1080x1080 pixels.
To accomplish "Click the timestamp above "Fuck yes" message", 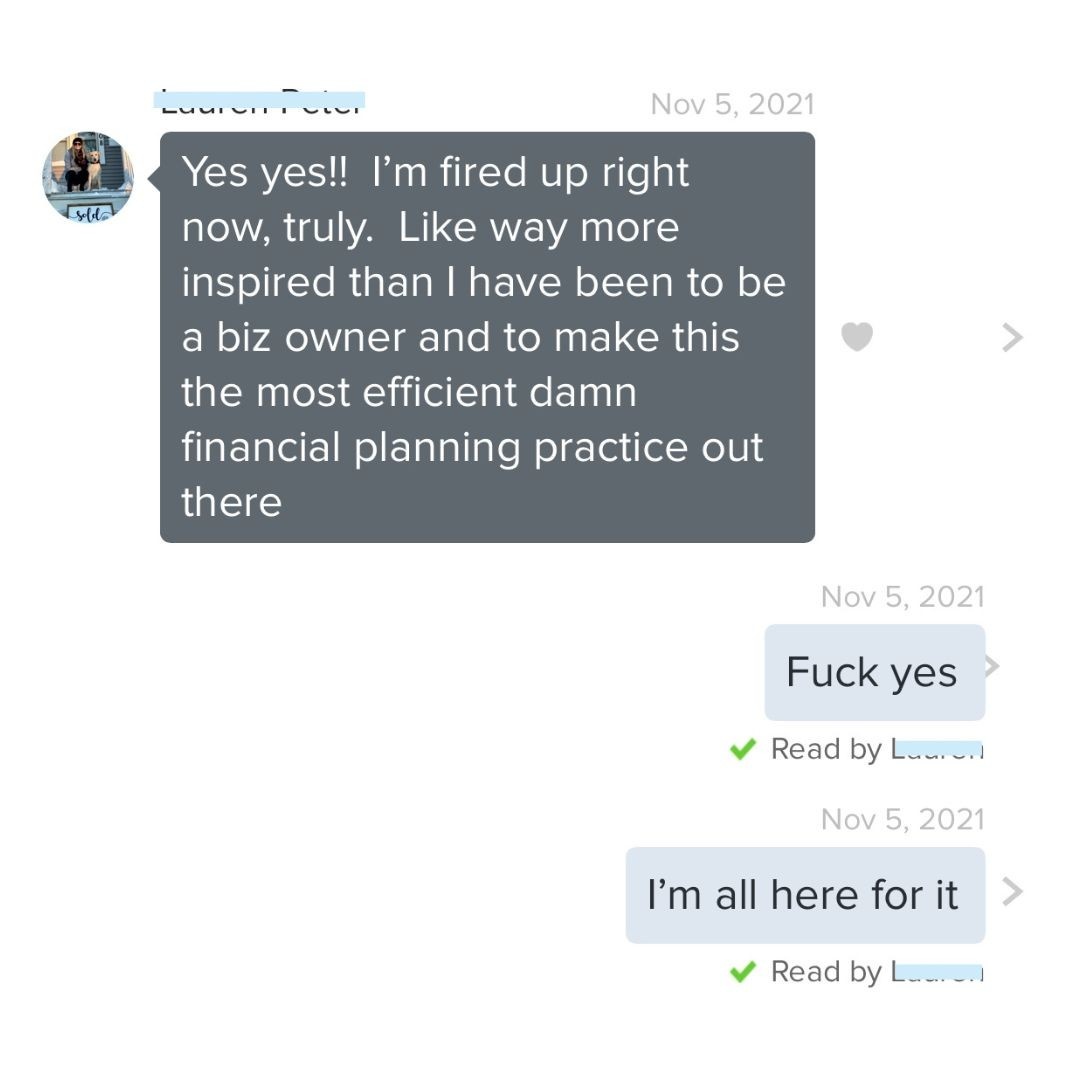I will [902, 596].
